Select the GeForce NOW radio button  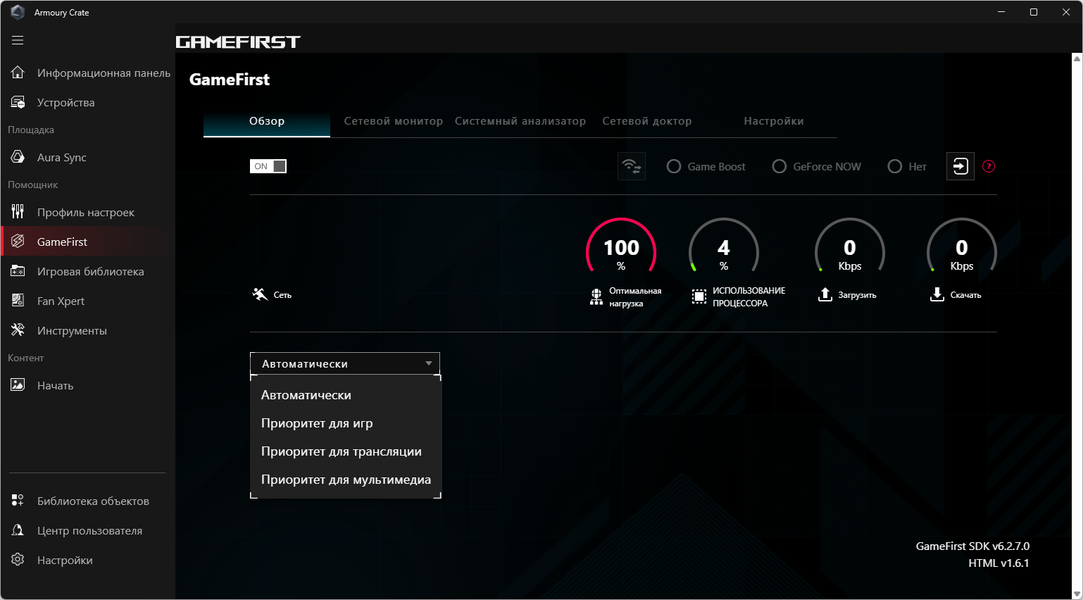point(779,166)
